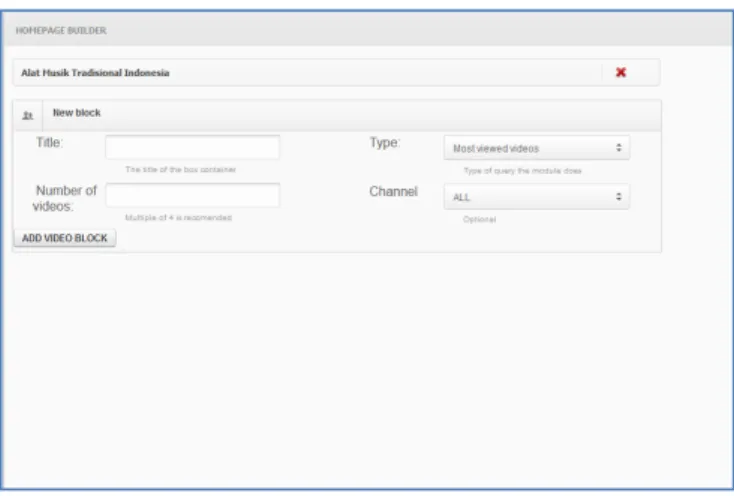Click the 'Type of query the module does' hint
734x496 pixels.
click(522, 171)
